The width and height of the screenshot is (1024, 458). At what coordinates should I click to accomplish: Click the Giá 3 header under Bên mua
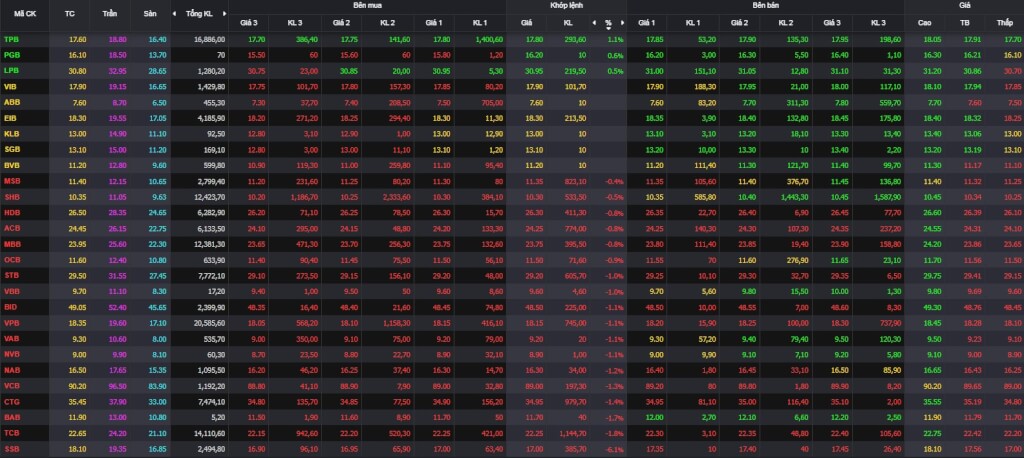click(249, 23)
